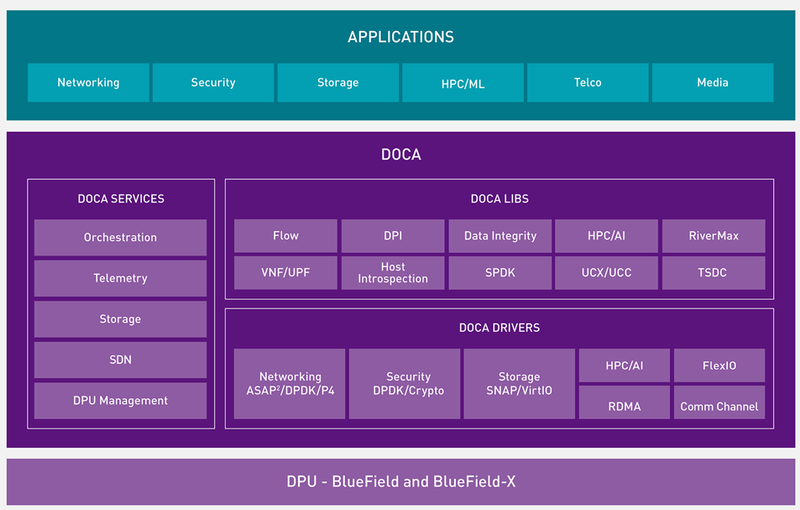Viewport: 800px width, 510px height.
Task: Click the DPI library box
Action: (x=393, y=236)
